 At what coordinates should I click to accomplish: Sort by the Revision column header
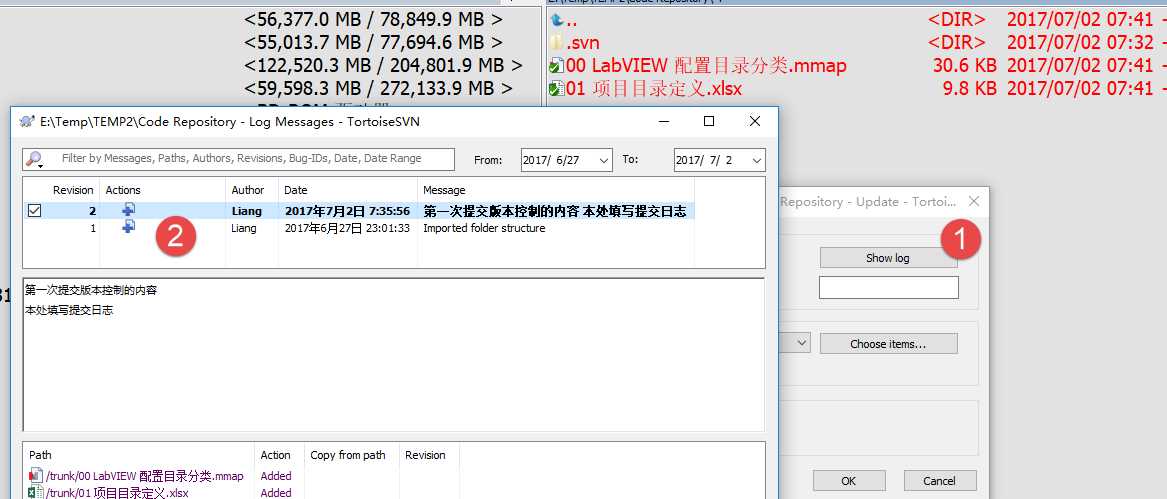[x=73, y=190]
